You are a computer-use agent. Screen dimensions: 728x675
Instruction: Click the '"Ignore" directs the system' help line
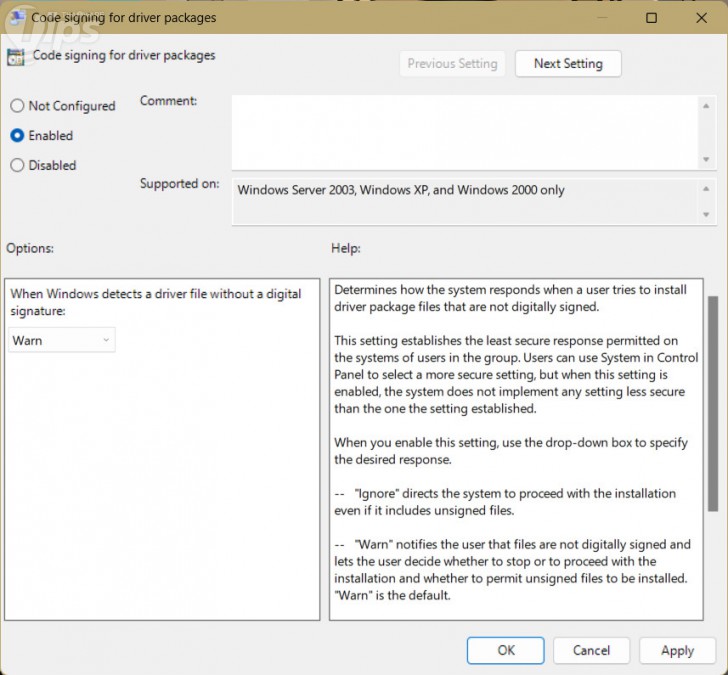[x=505, y=502]
